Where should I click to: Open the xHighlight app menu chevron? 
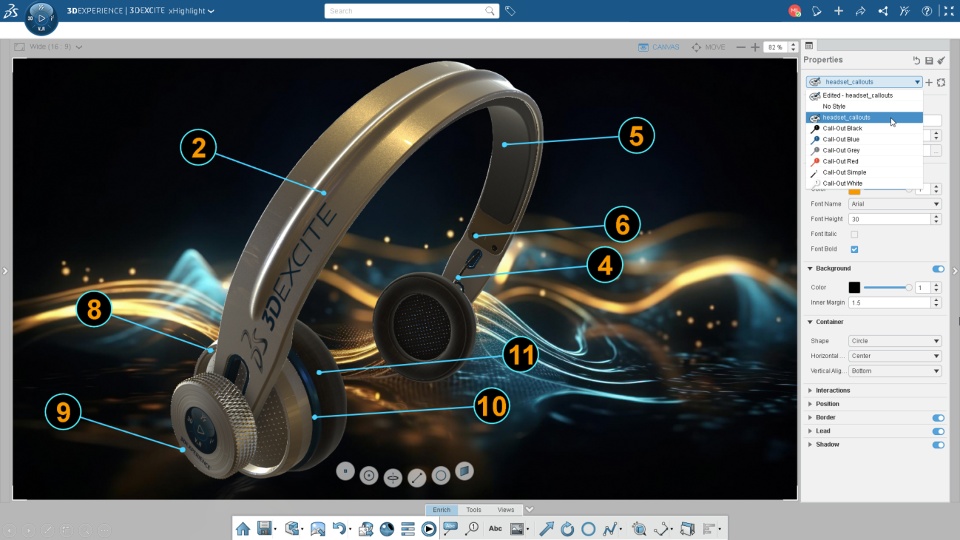[211, 11]
